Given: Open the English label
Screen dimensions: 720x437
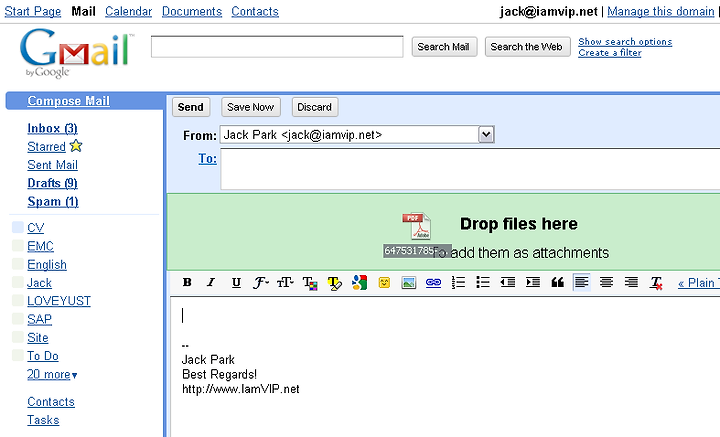Looking at the screenshot, I should [x=47, y=265].
